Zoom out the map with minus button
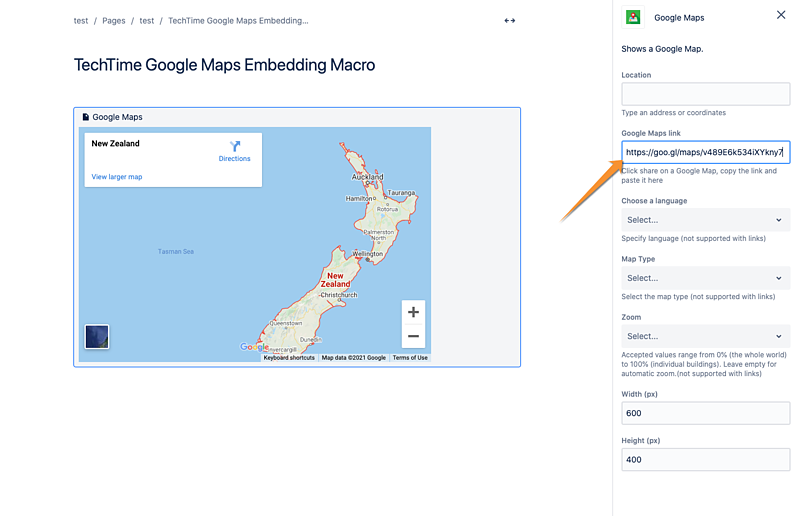800x516 pixels. (413, 336)
